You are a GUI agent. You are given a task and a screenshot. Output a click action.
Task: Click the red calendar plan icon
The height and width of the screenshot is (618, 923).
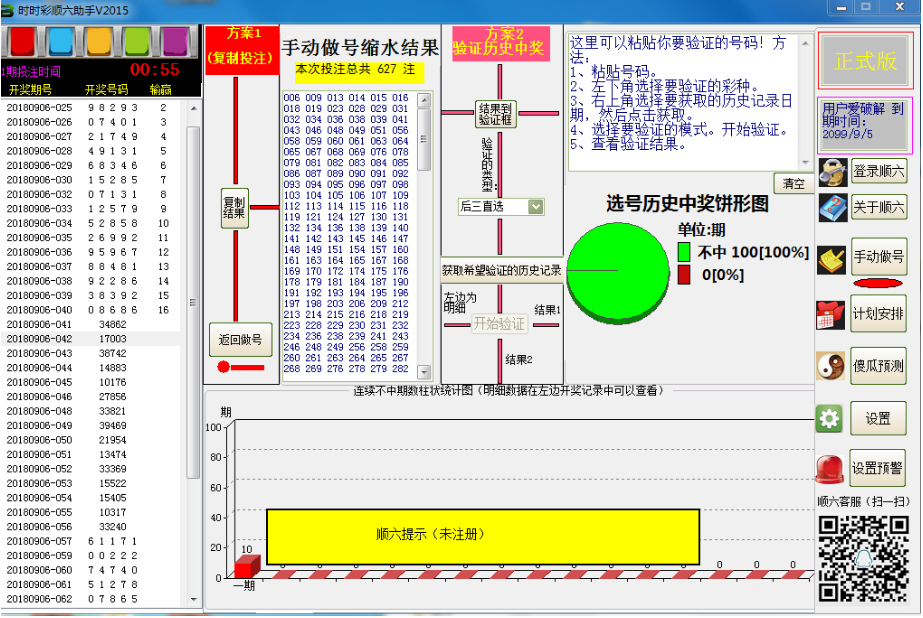tap(831, 314)
